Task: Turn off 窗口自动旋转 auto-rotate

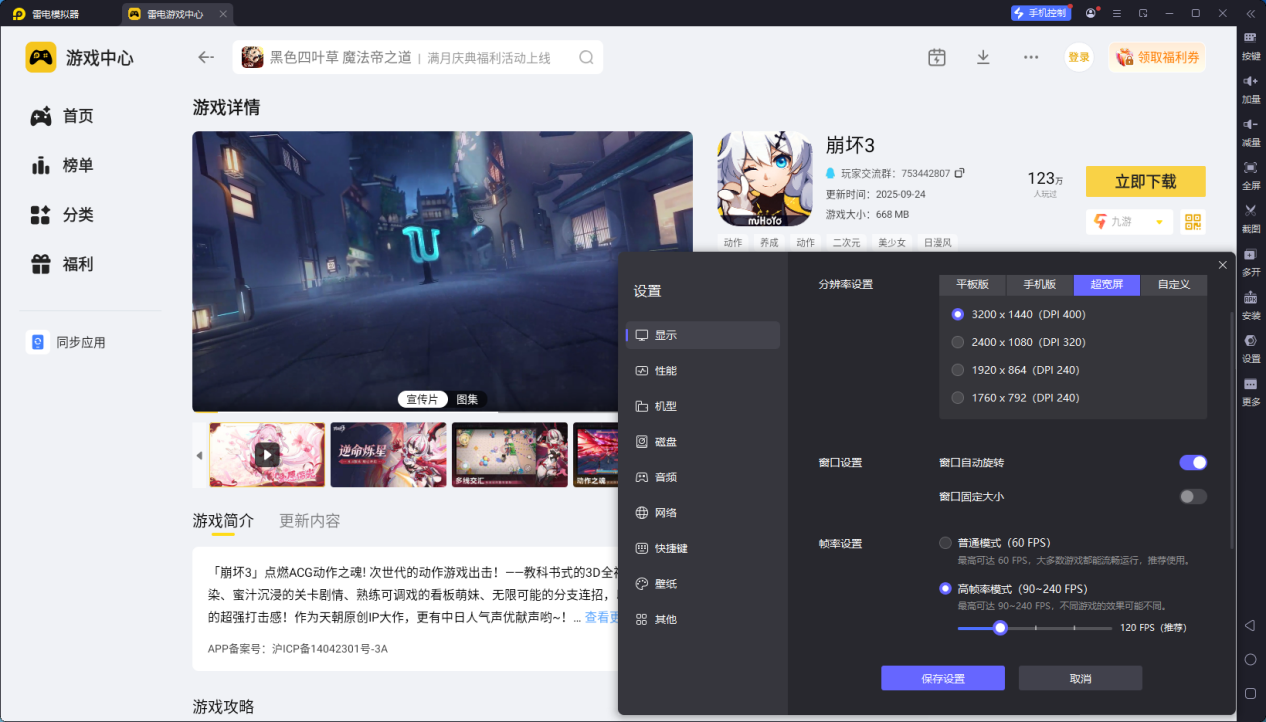Action: click(x=1192, y=462)
